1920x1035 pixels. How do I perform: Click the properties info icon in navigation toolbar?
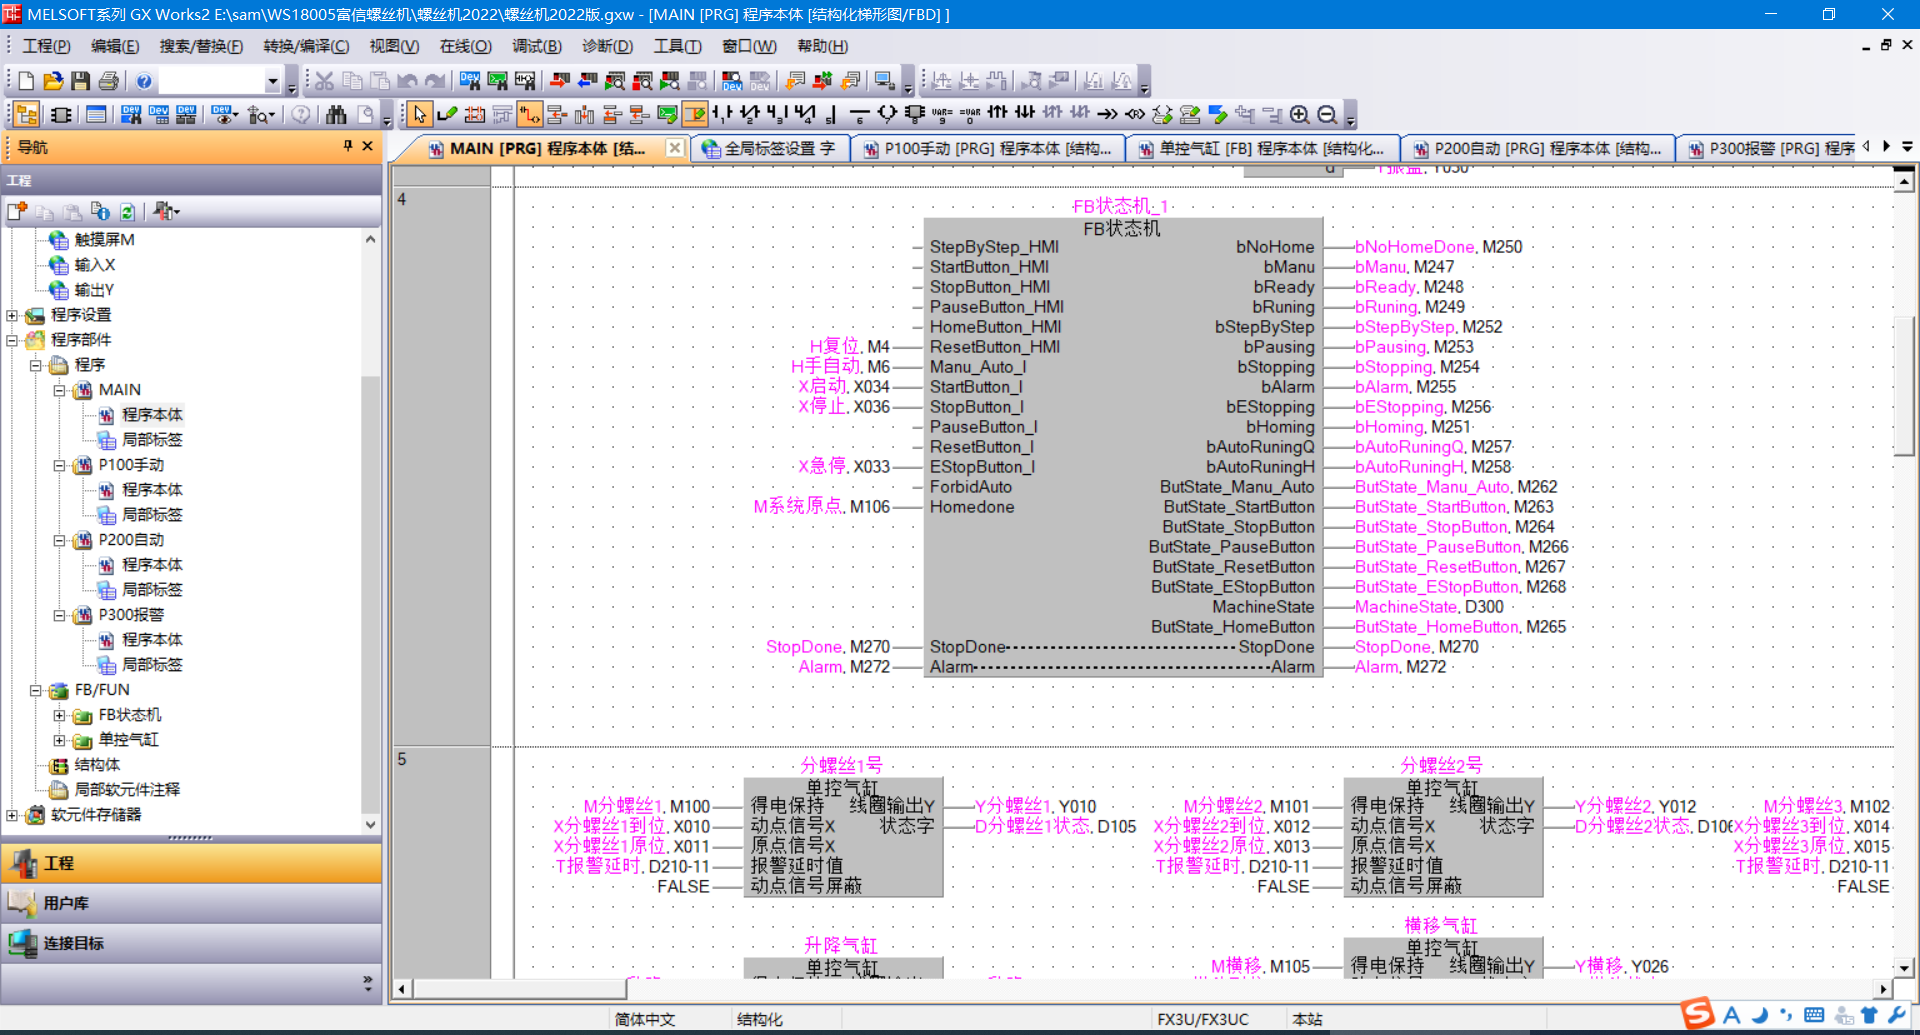(x=100, y=211)
